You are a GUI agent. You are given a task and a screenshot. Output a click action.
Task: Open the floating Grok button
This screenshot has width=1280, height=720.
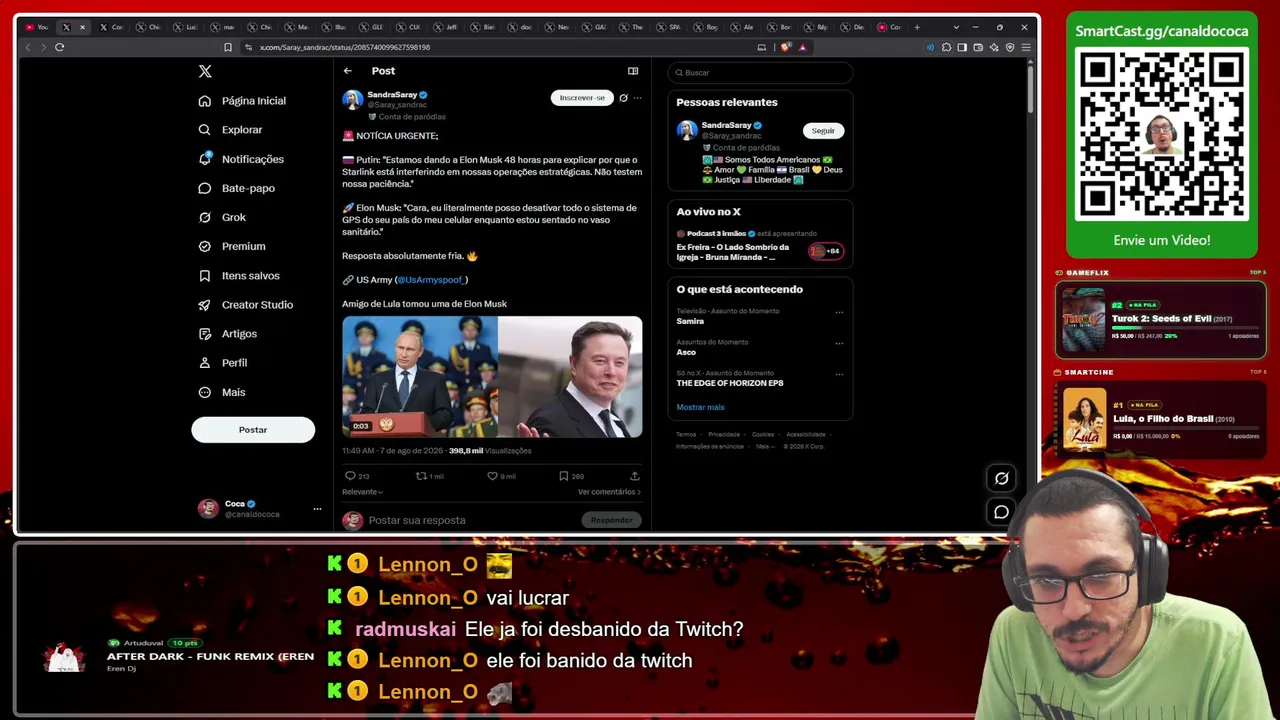1001,478
